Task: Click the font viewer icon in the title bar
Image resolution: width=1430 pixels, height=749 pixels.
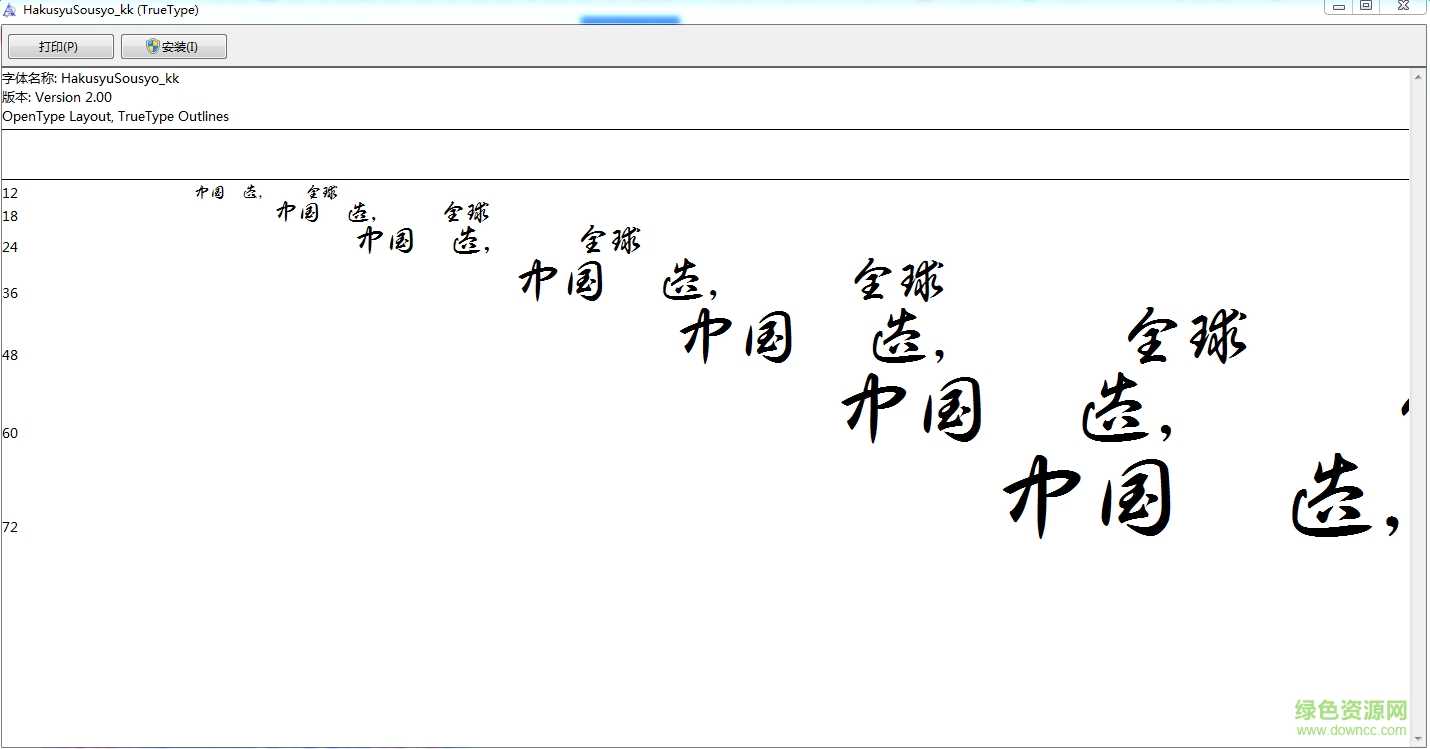Action: click(9, 9)
